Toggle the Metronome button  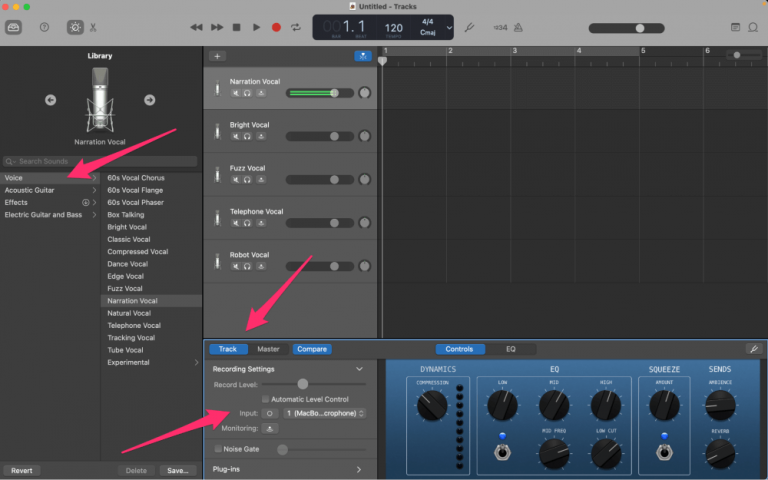pos(518,27)
